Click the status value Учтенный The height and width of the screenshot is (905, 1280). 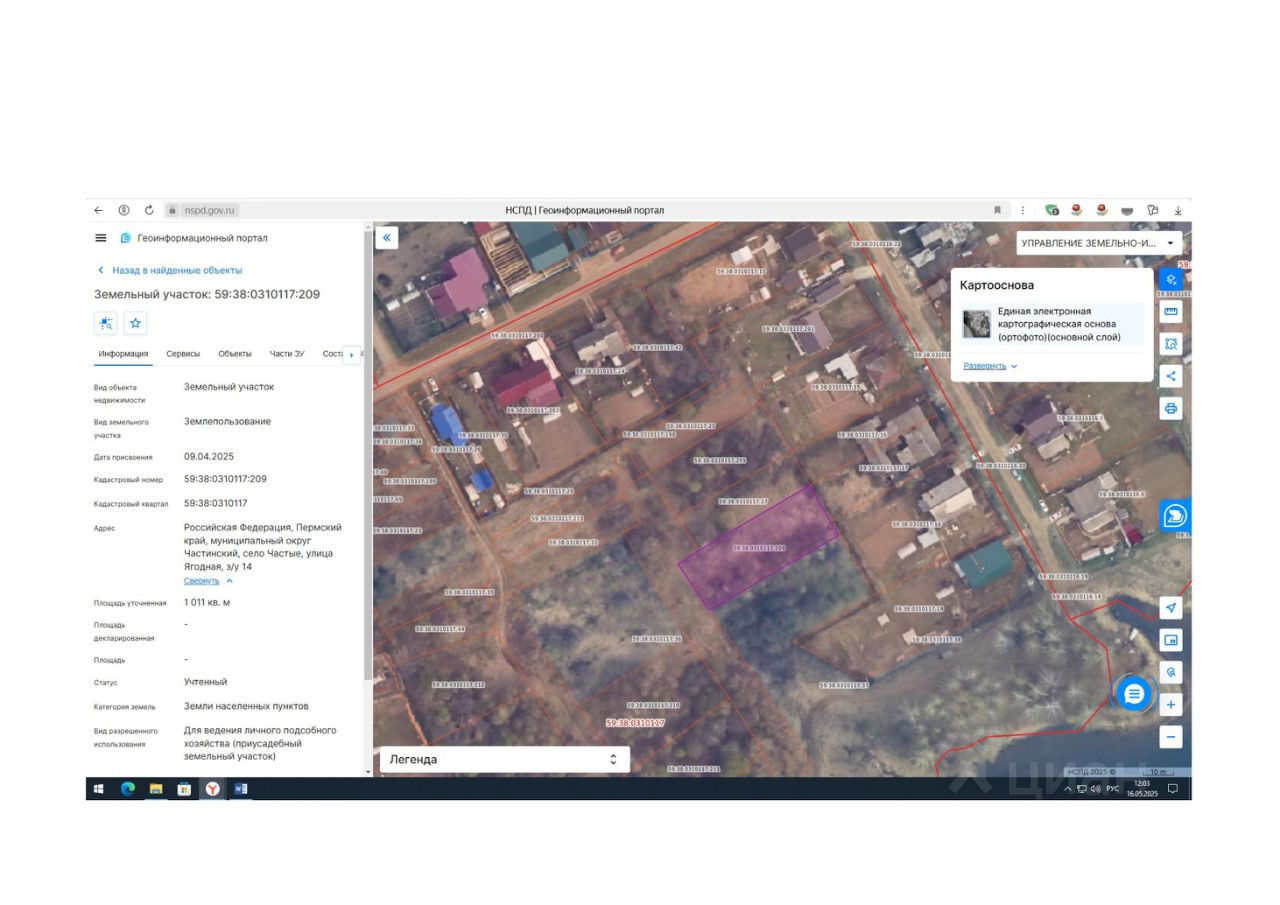click(x=205, y=682)
